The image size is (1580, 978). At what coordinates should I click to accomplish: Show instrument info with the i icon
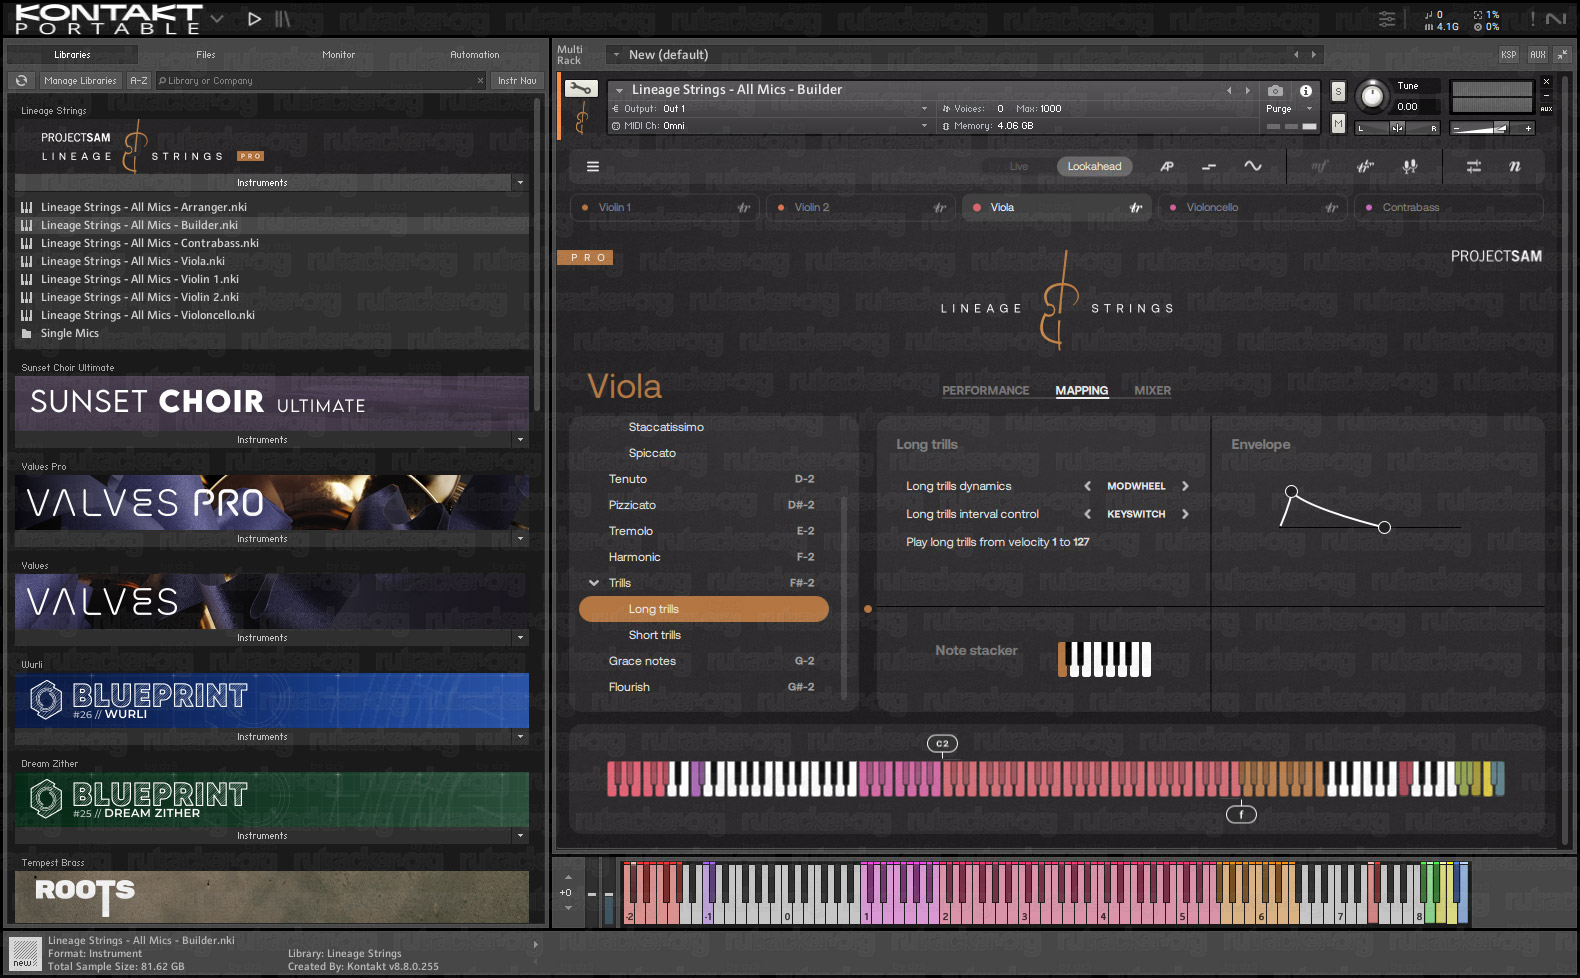click(1305, 90)
